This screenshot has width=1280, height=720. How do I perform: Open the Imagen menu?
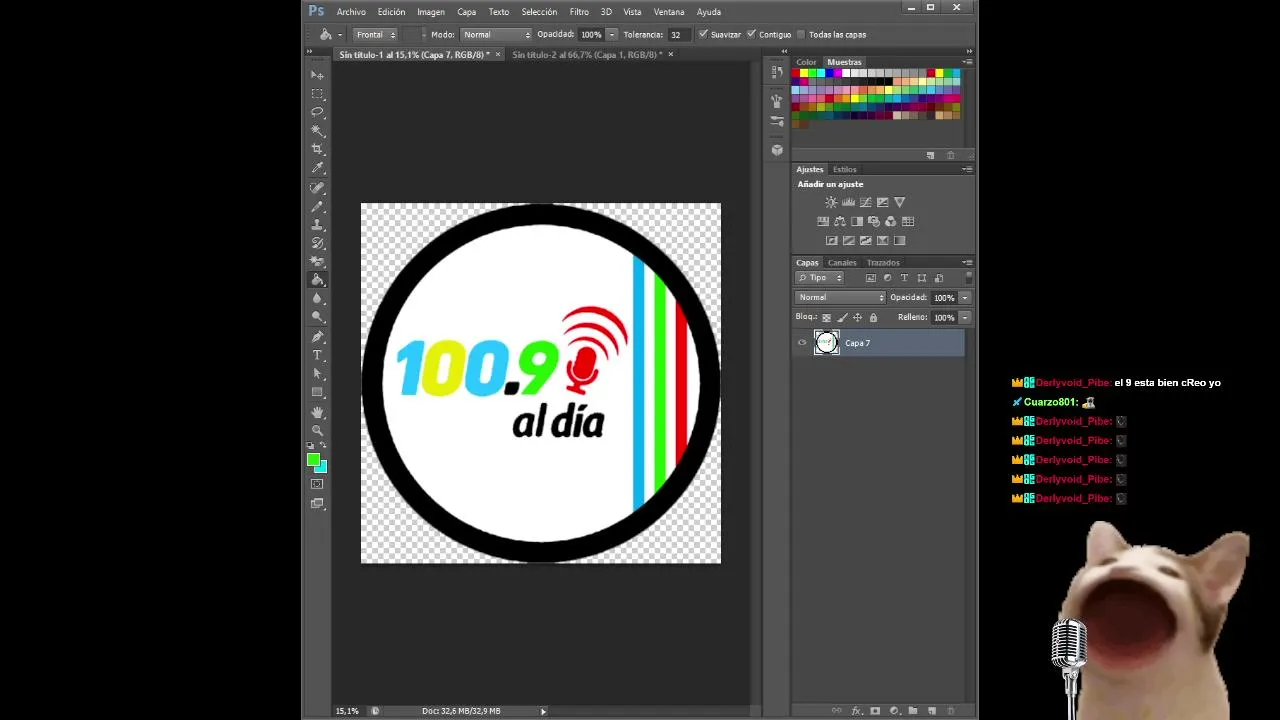(x=431, y=12)
